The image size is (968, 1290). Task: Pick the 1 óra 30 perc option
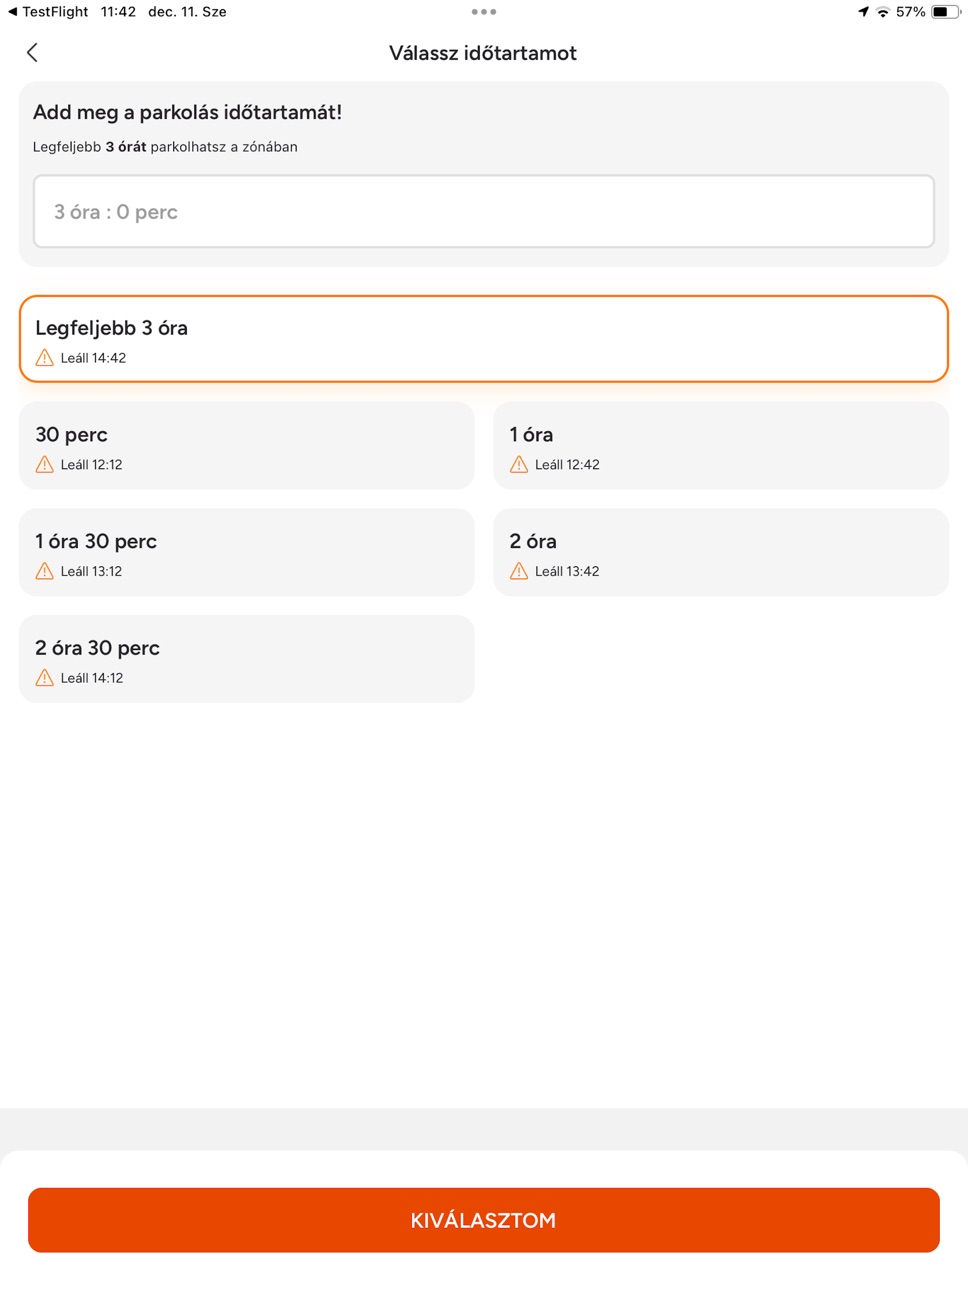247,552
